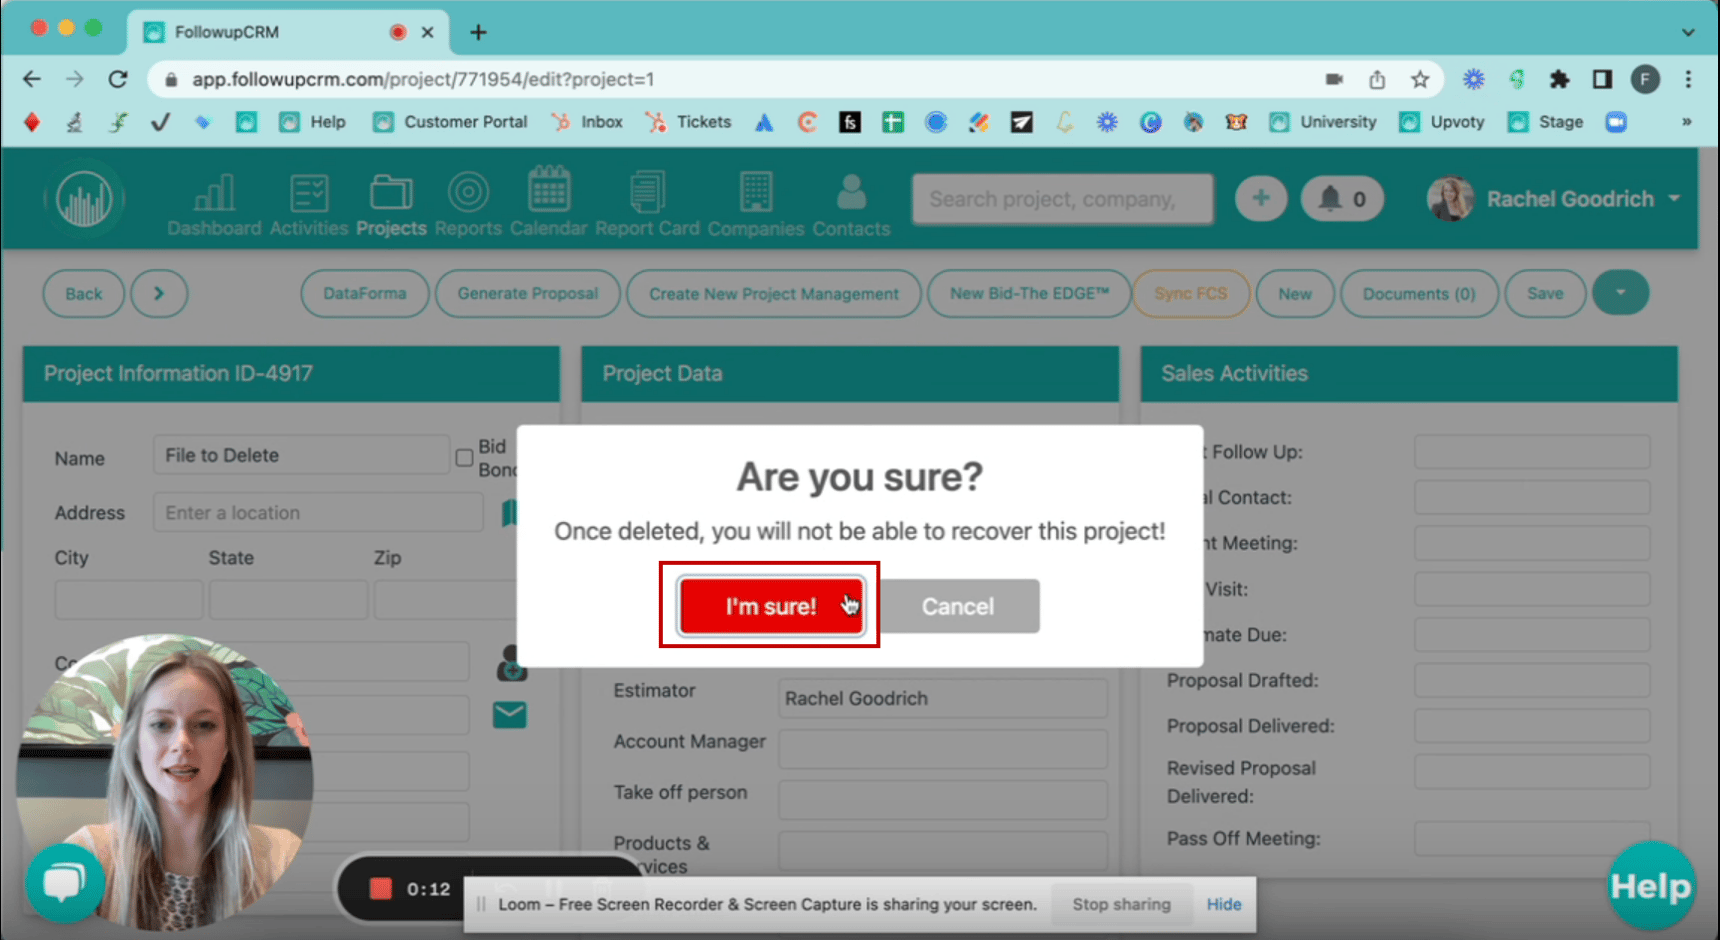Expand the browser extensions overflow chevron
Viewport: 1720px width, 940px height.
(1688, 121)
